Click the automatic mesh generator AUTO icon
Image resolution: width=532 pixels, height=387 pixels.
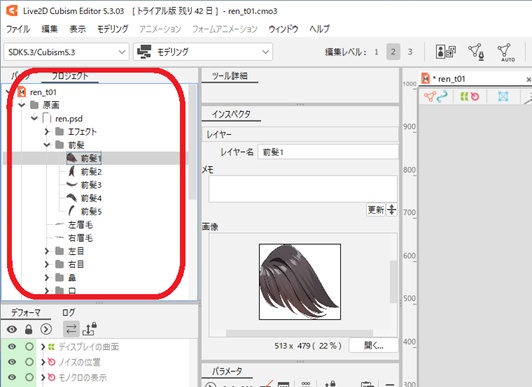505,52
